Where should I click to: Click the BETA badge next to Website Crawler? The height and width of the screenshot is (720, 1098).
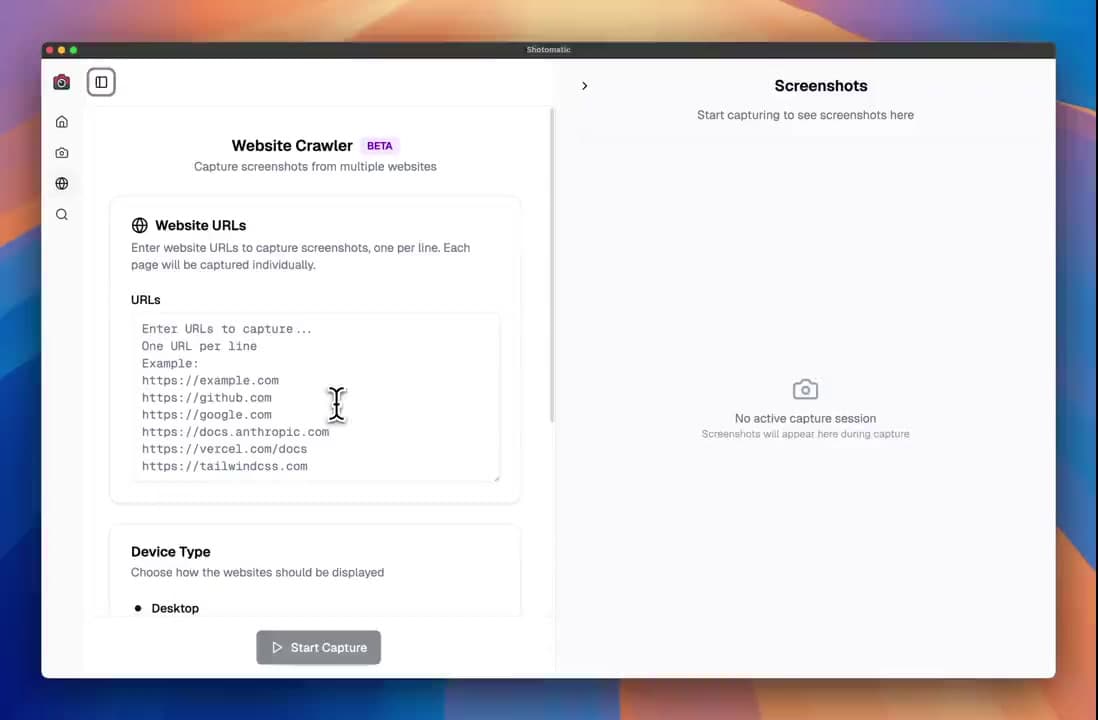[379, 145]
